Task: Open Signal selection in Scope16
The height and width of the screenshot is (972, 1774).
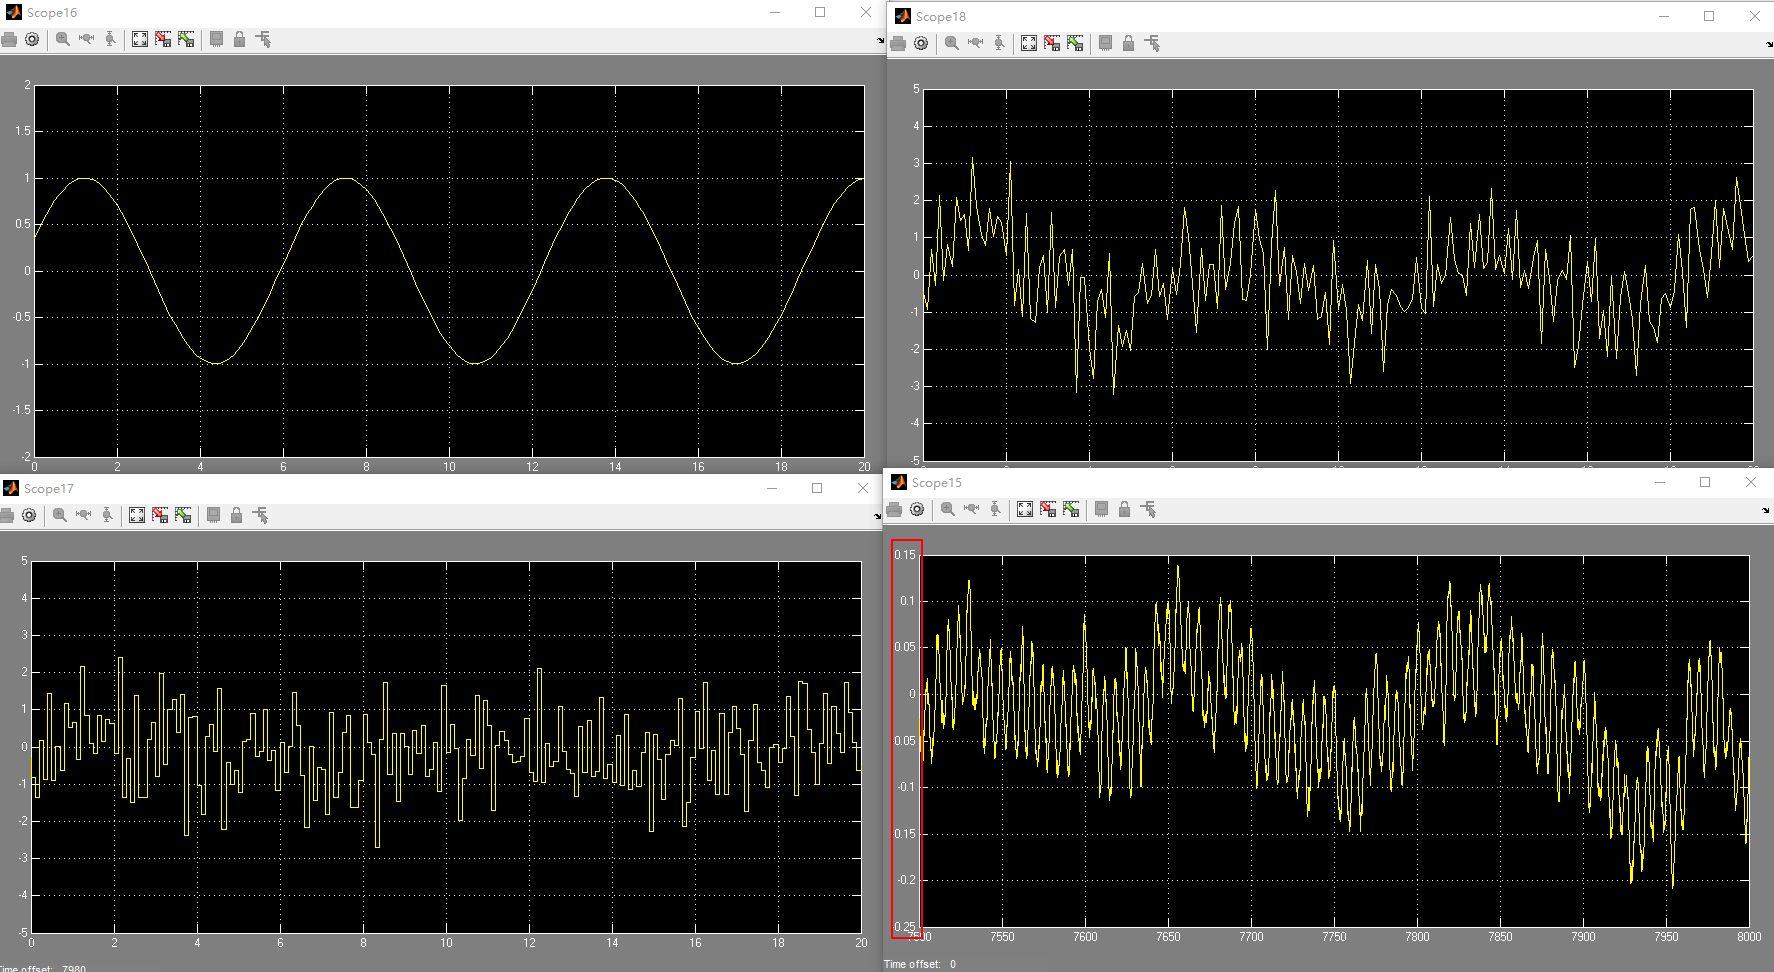Action: (263, 39)
